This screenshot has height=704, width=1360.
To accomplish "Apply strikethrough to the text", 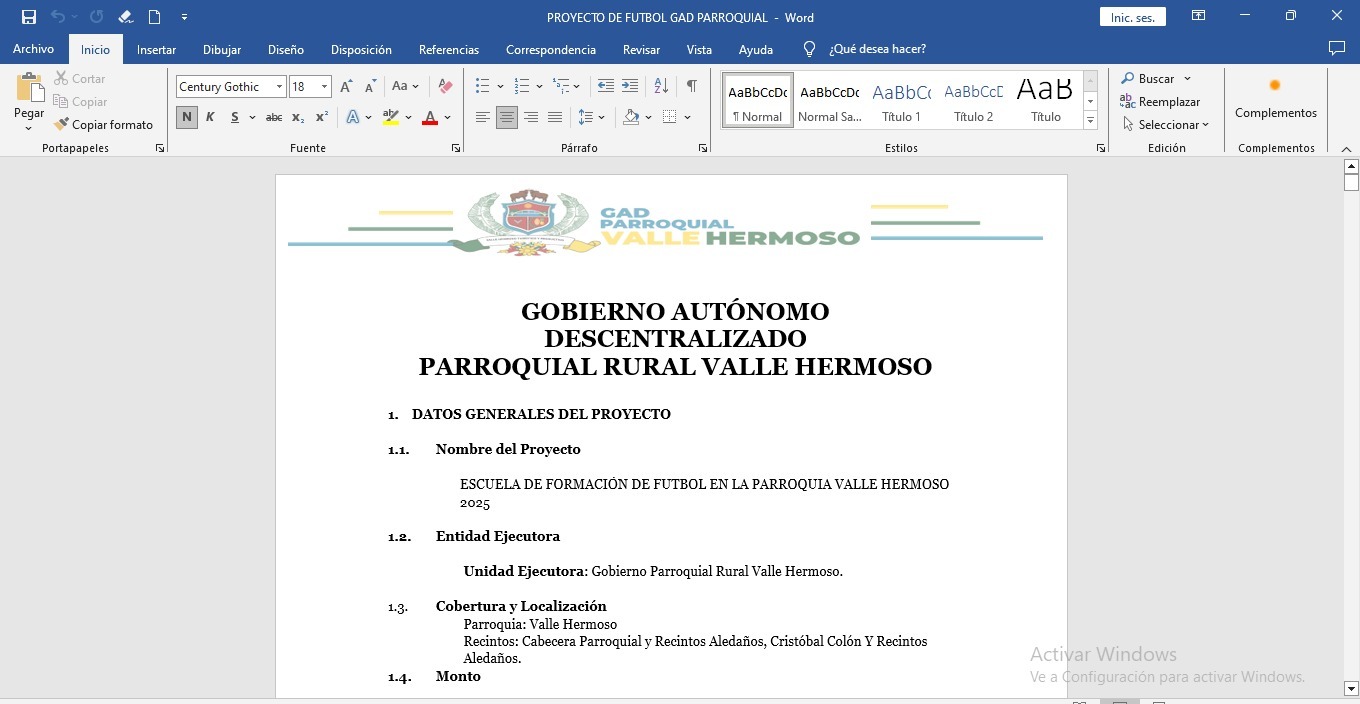I will (273, 118).
